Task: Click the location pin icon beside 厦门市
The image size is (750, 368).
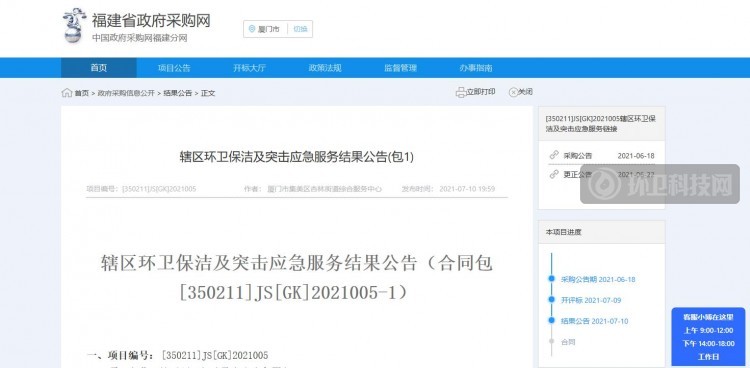Action: tap(252, 29)
